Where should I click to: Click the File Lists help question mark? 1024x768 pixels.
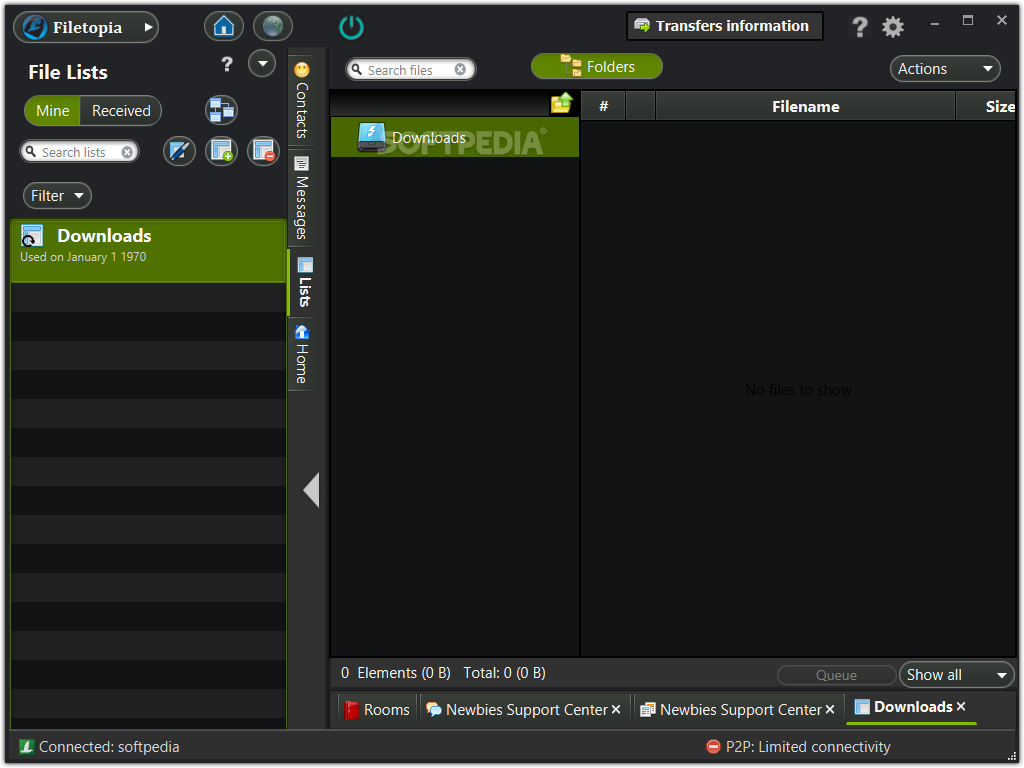(x=227, y=64)
